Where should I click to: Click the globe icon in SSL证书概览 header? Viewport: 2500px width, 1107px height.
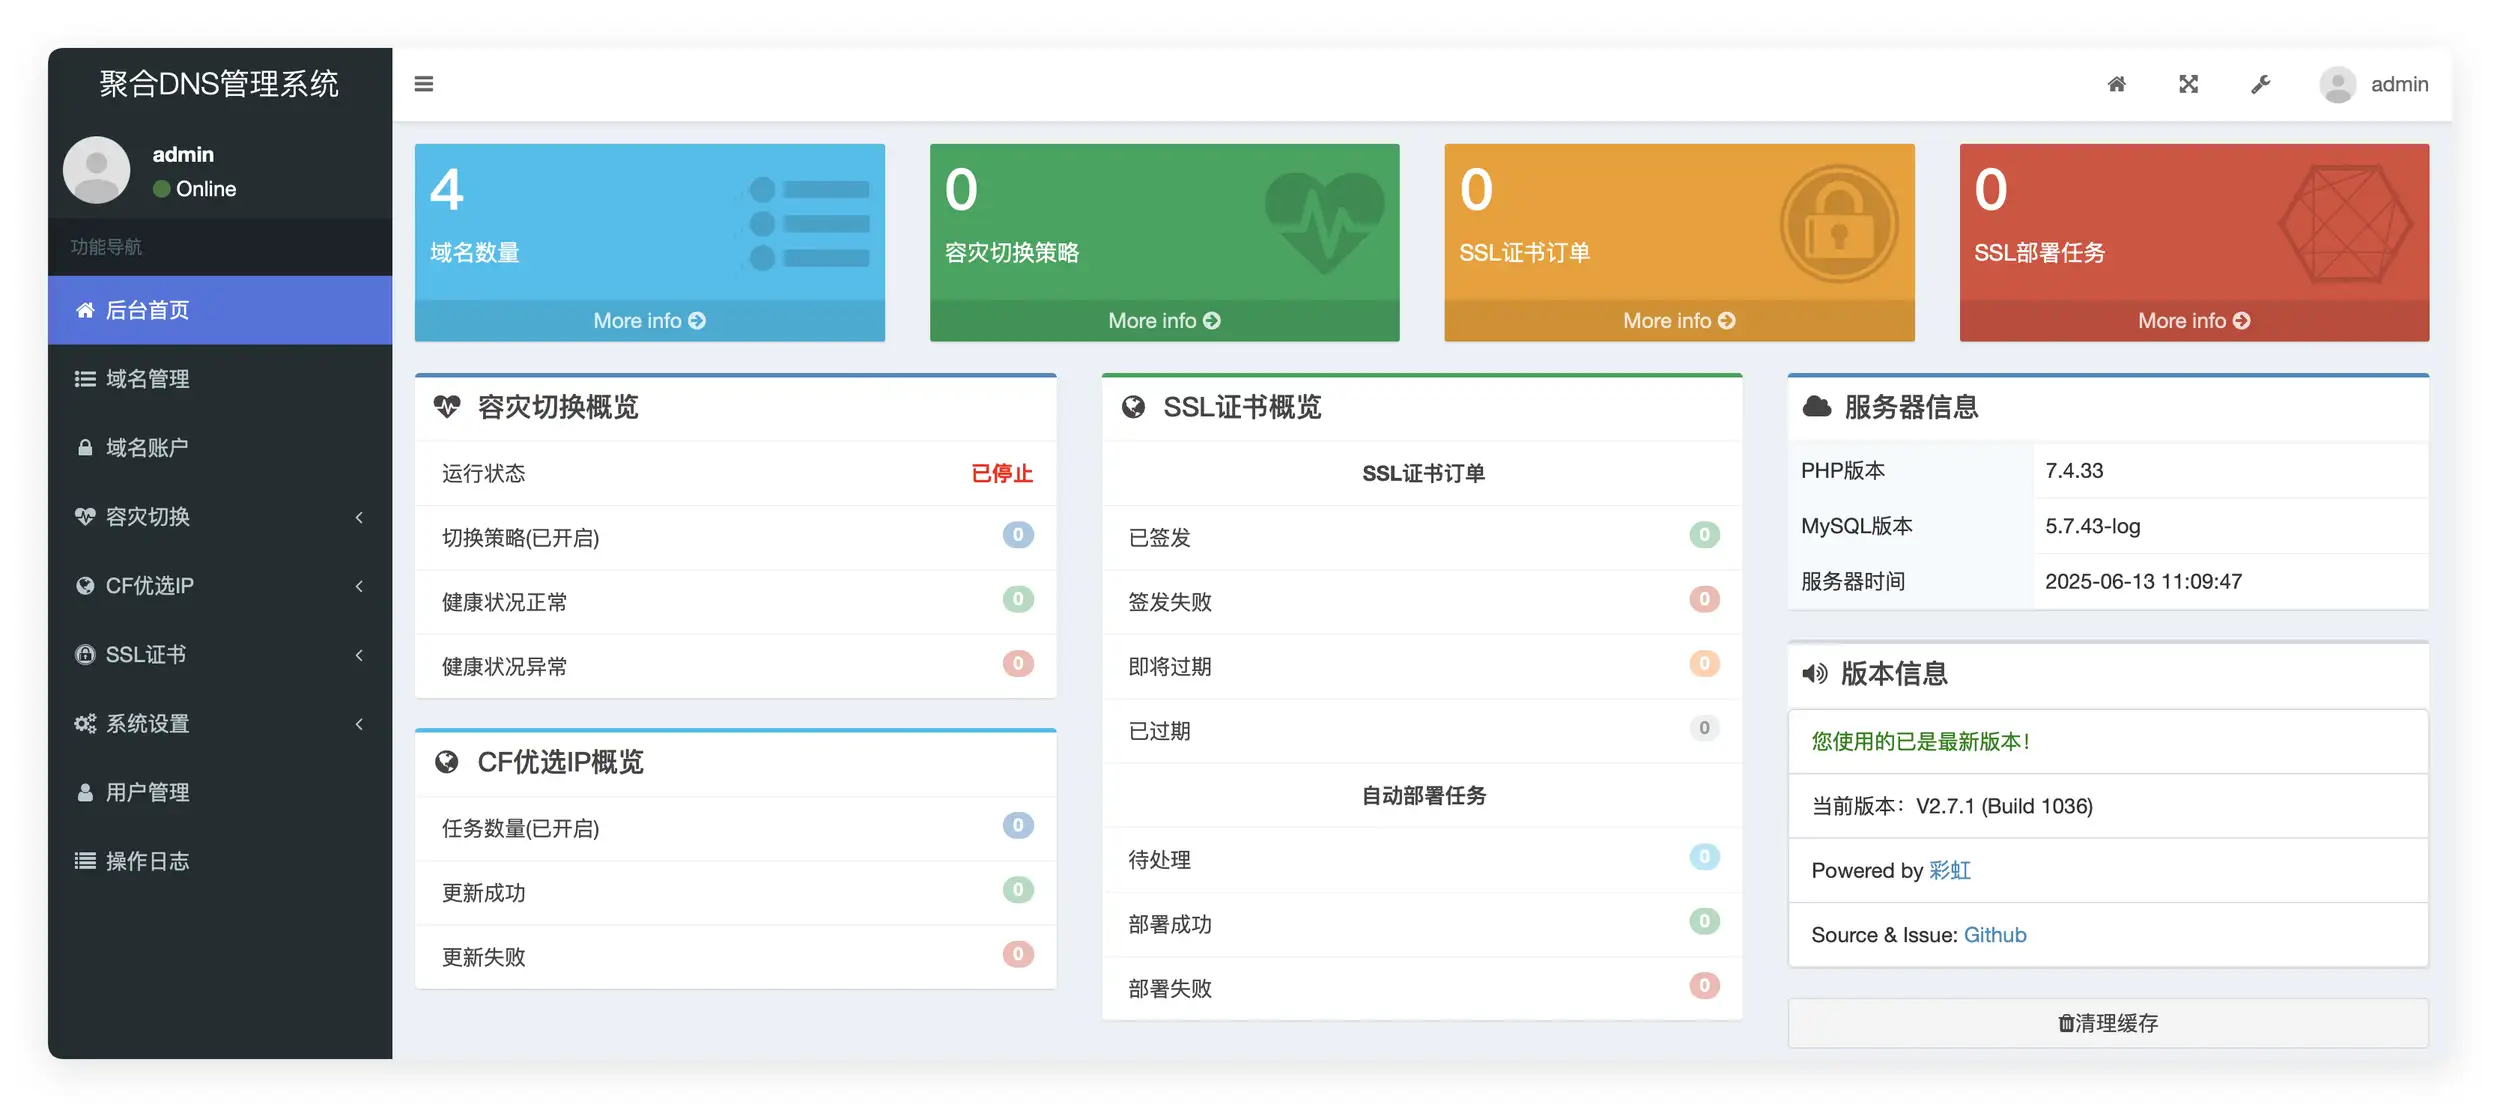tap(1133, 407)
